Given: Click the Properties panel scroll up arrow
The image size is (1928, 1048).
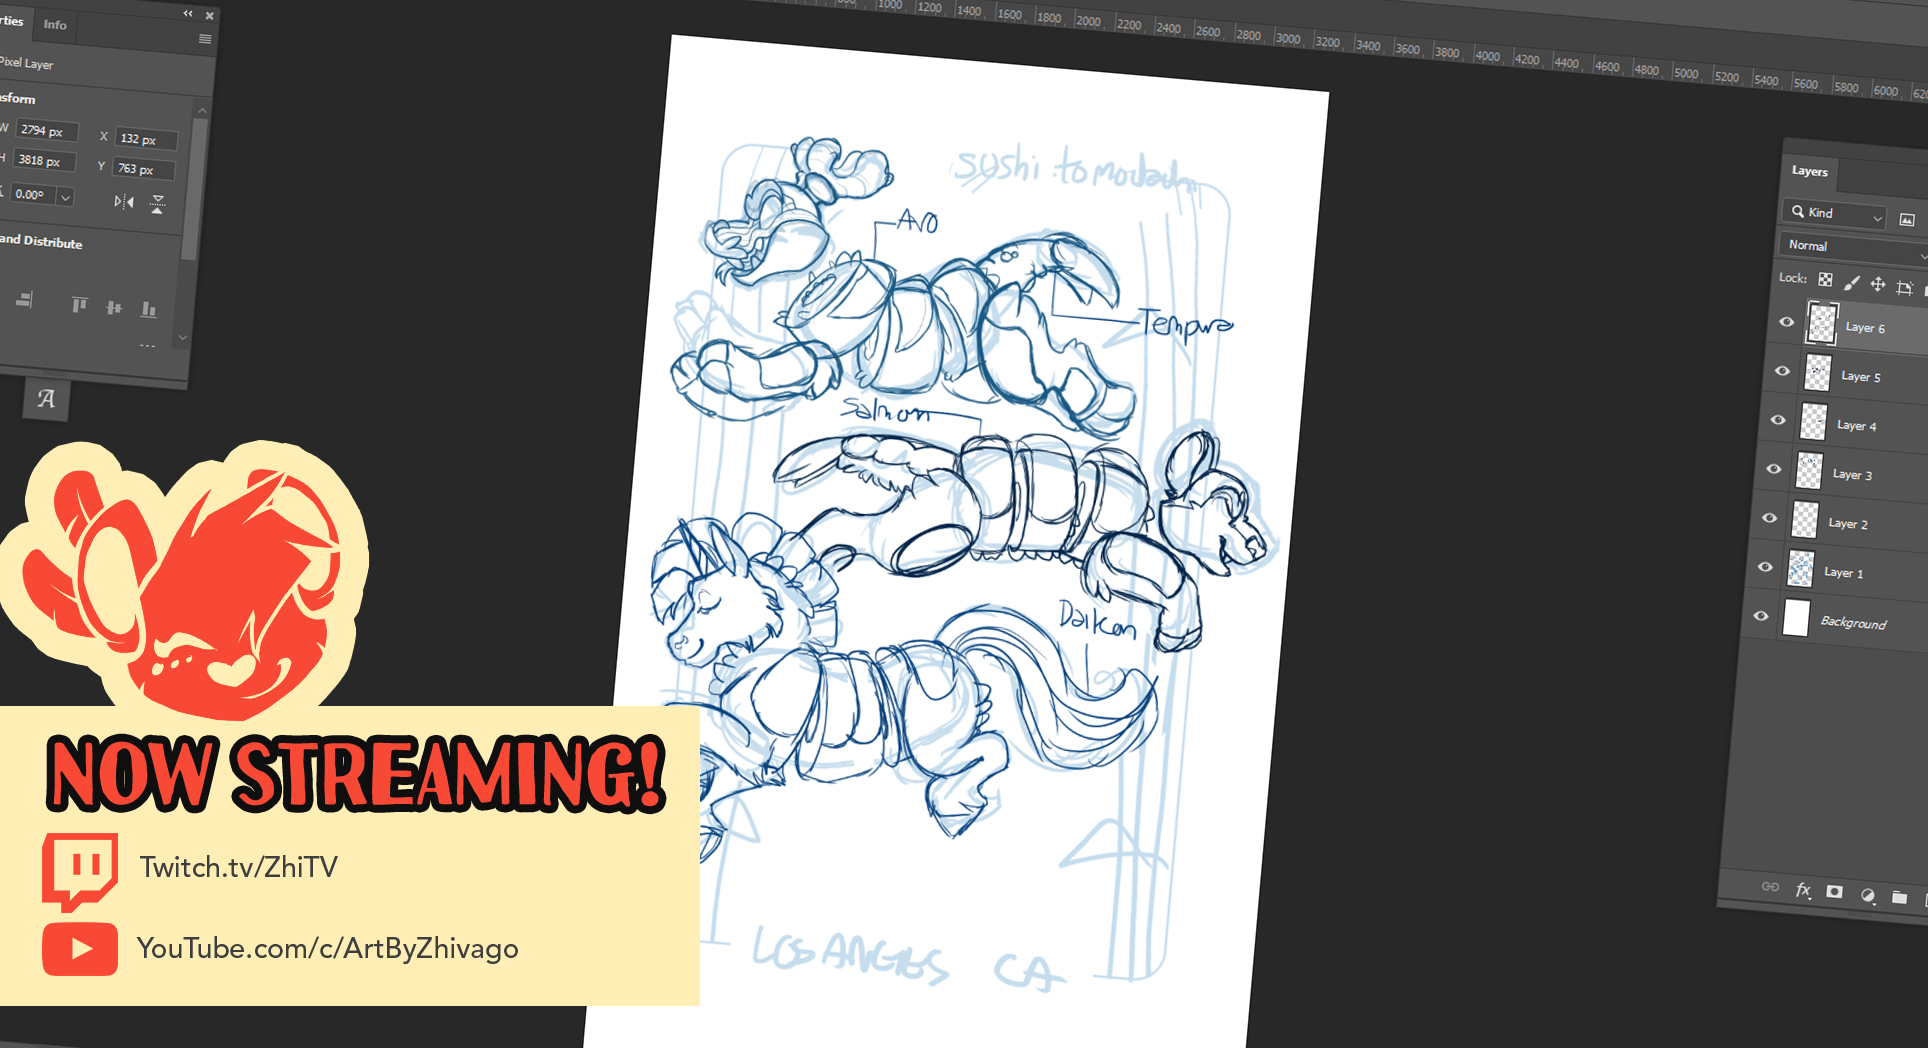Looking at the screenshot, I should (202, 110).
